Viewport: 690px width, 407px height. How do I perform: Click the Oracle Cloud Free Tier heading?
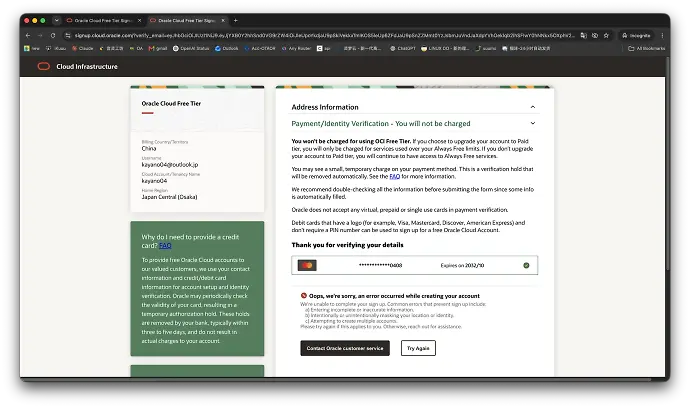[171, 103]
